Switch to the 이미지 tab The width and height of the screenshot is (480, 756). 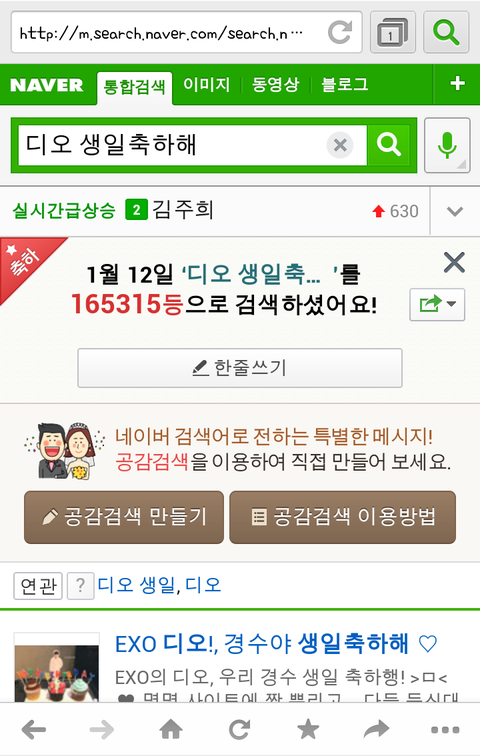(x=206, y=84)
